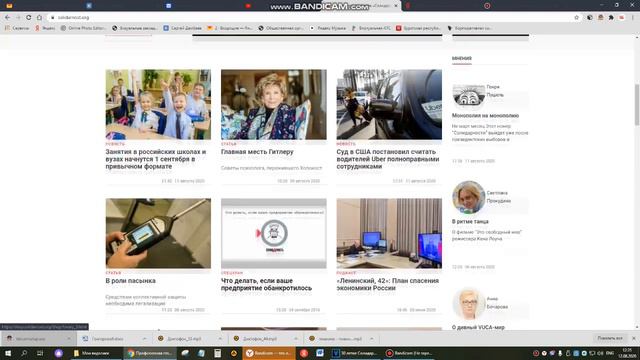
Task: Open the Яндекс Музыка bookmark
Action: tap(327, 28)
